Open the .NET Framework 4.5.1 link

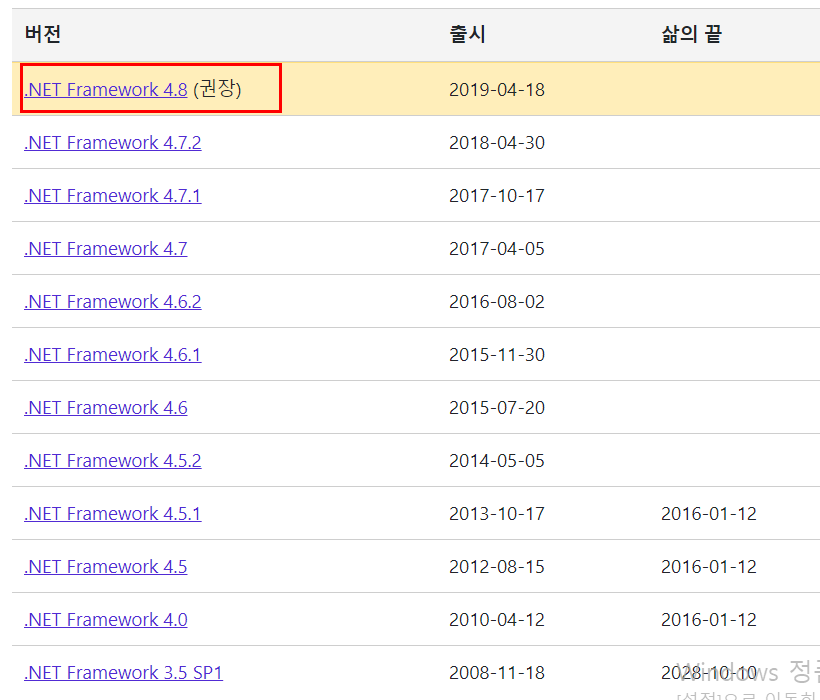coord(112,514)
